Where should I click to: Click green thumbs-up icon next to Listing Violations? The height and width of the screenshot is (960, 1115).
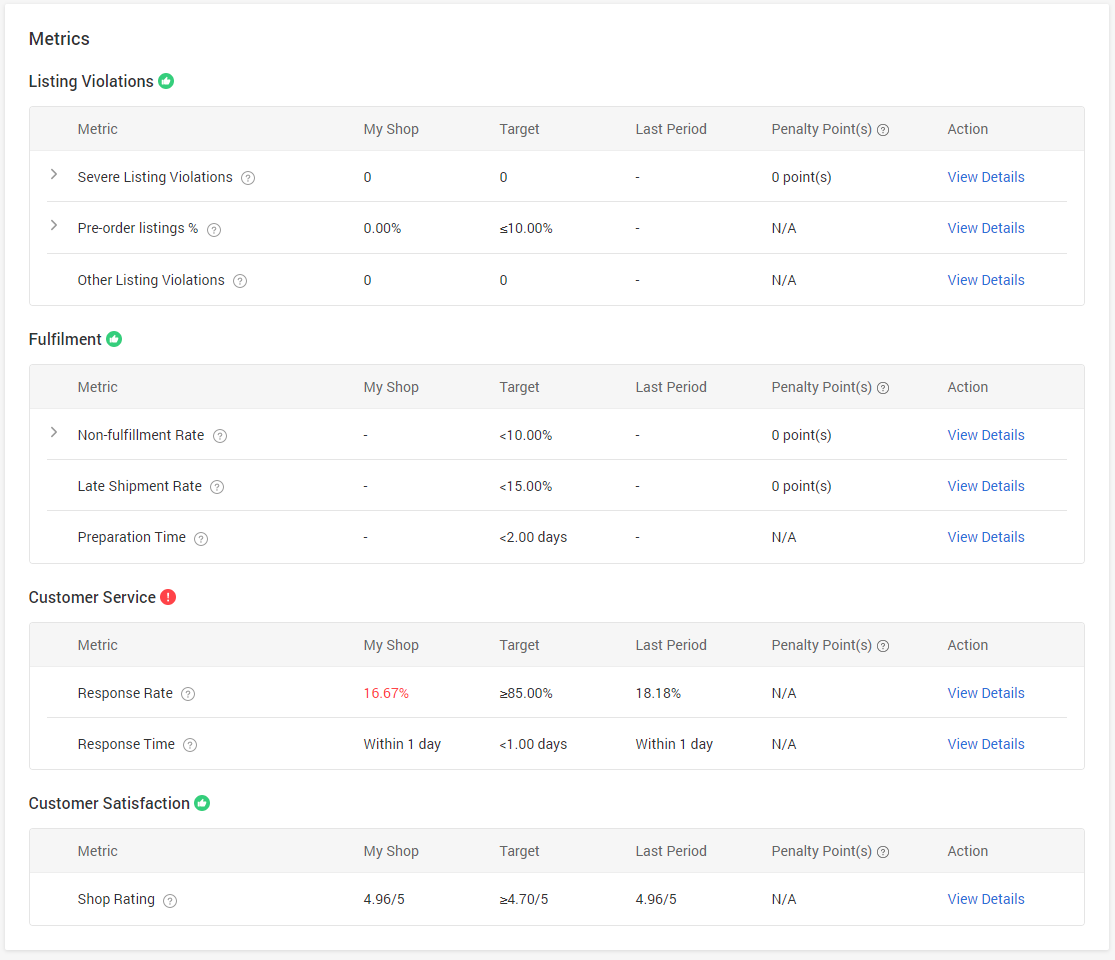[x=166, y=81]
